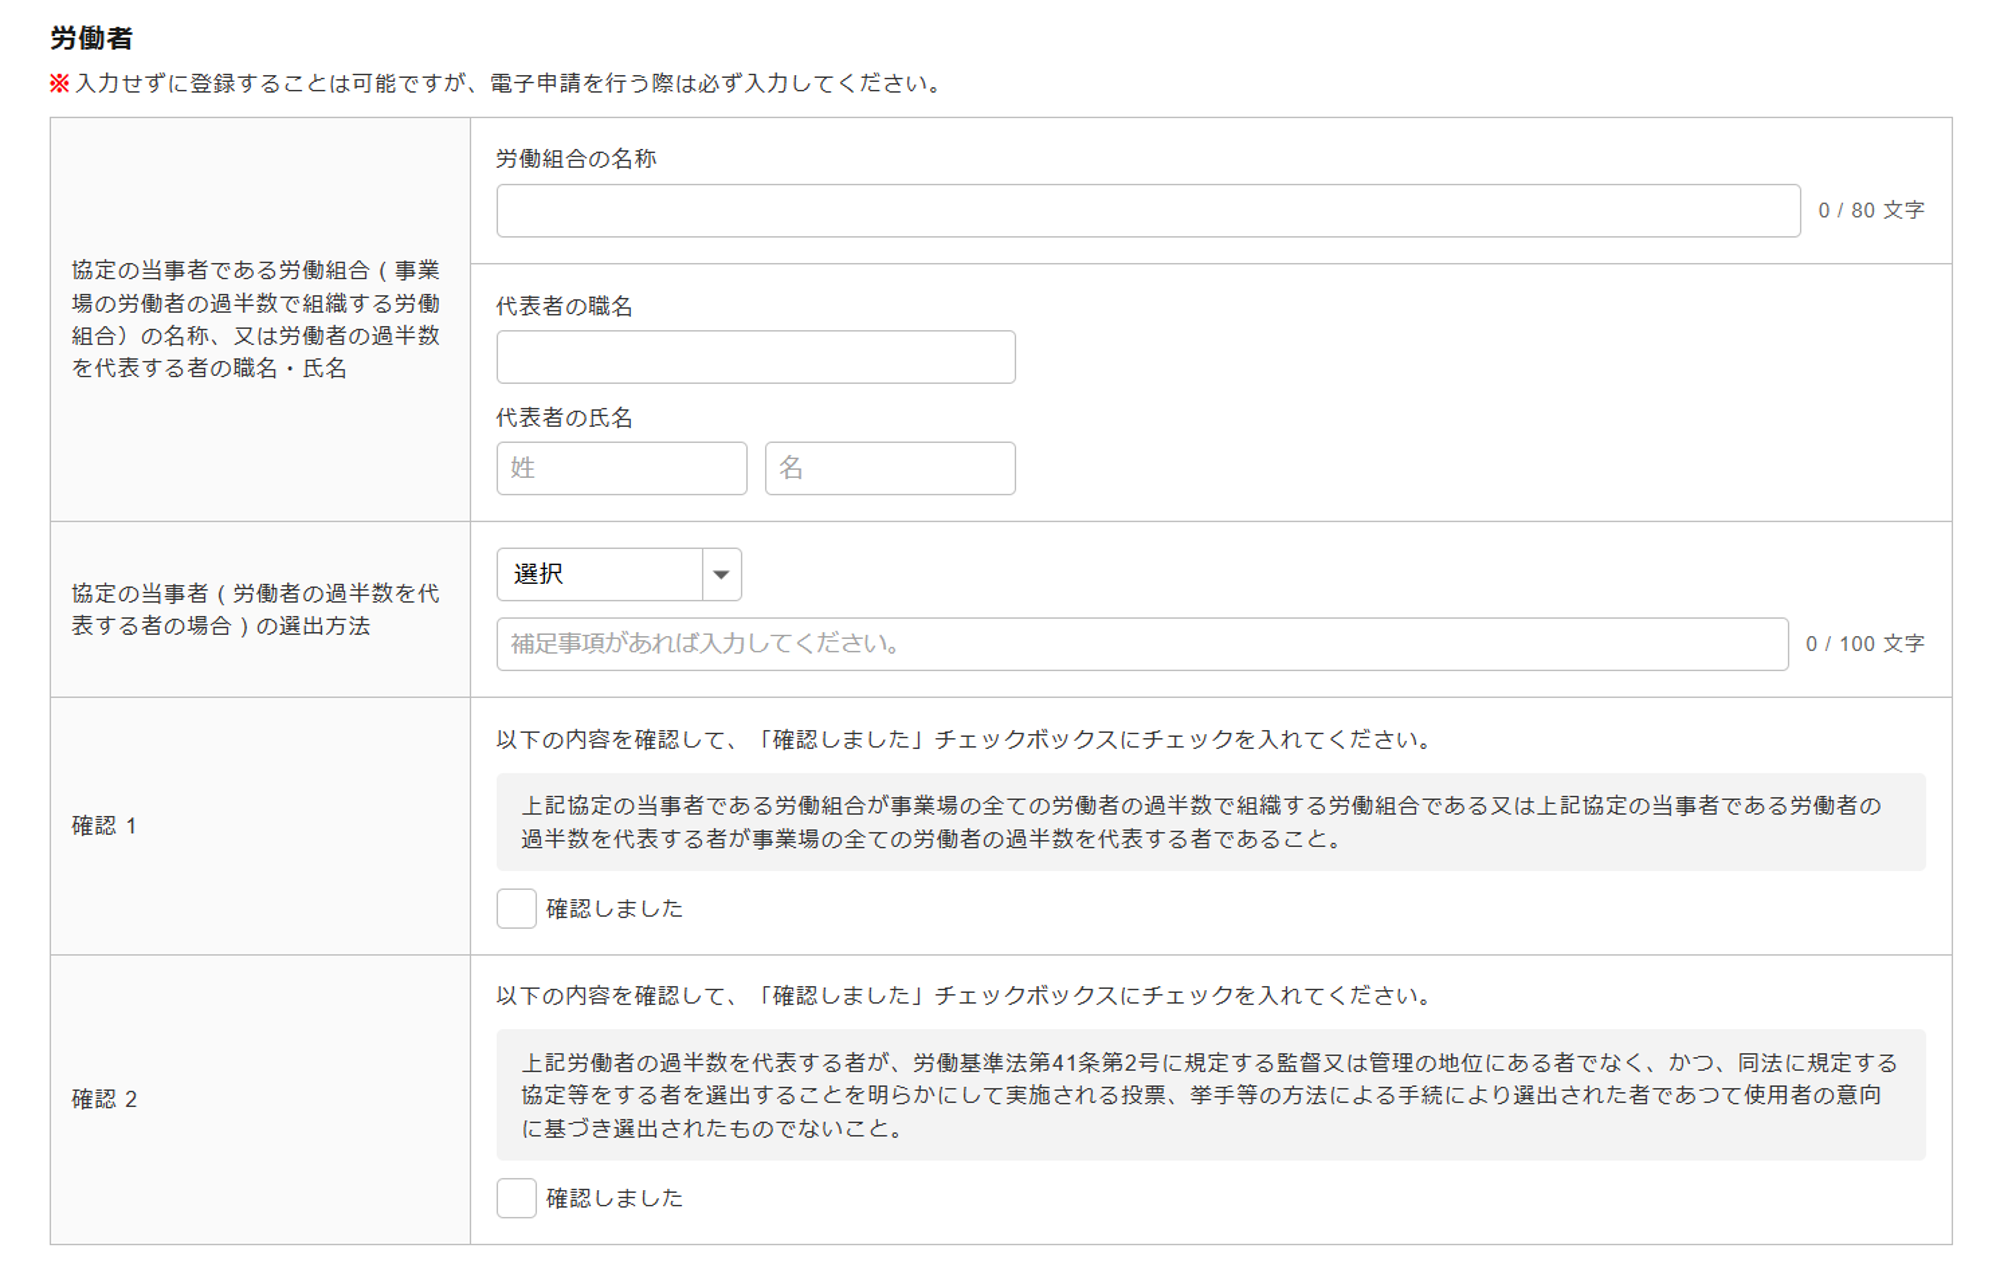Click the 労働組合の名称 text field

[x=1147, y=211]
